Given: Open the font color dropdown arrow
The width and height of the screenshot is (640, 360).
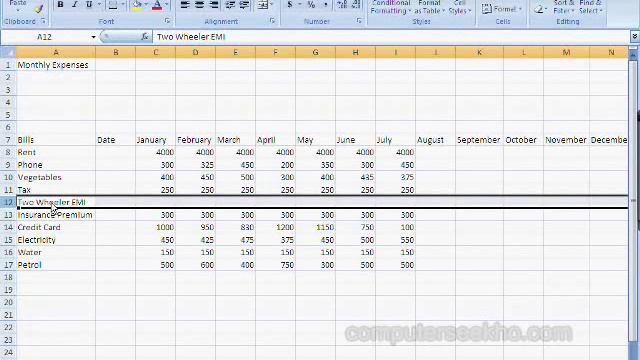Looking at the screenshot, I should click(x=166, y=5).
